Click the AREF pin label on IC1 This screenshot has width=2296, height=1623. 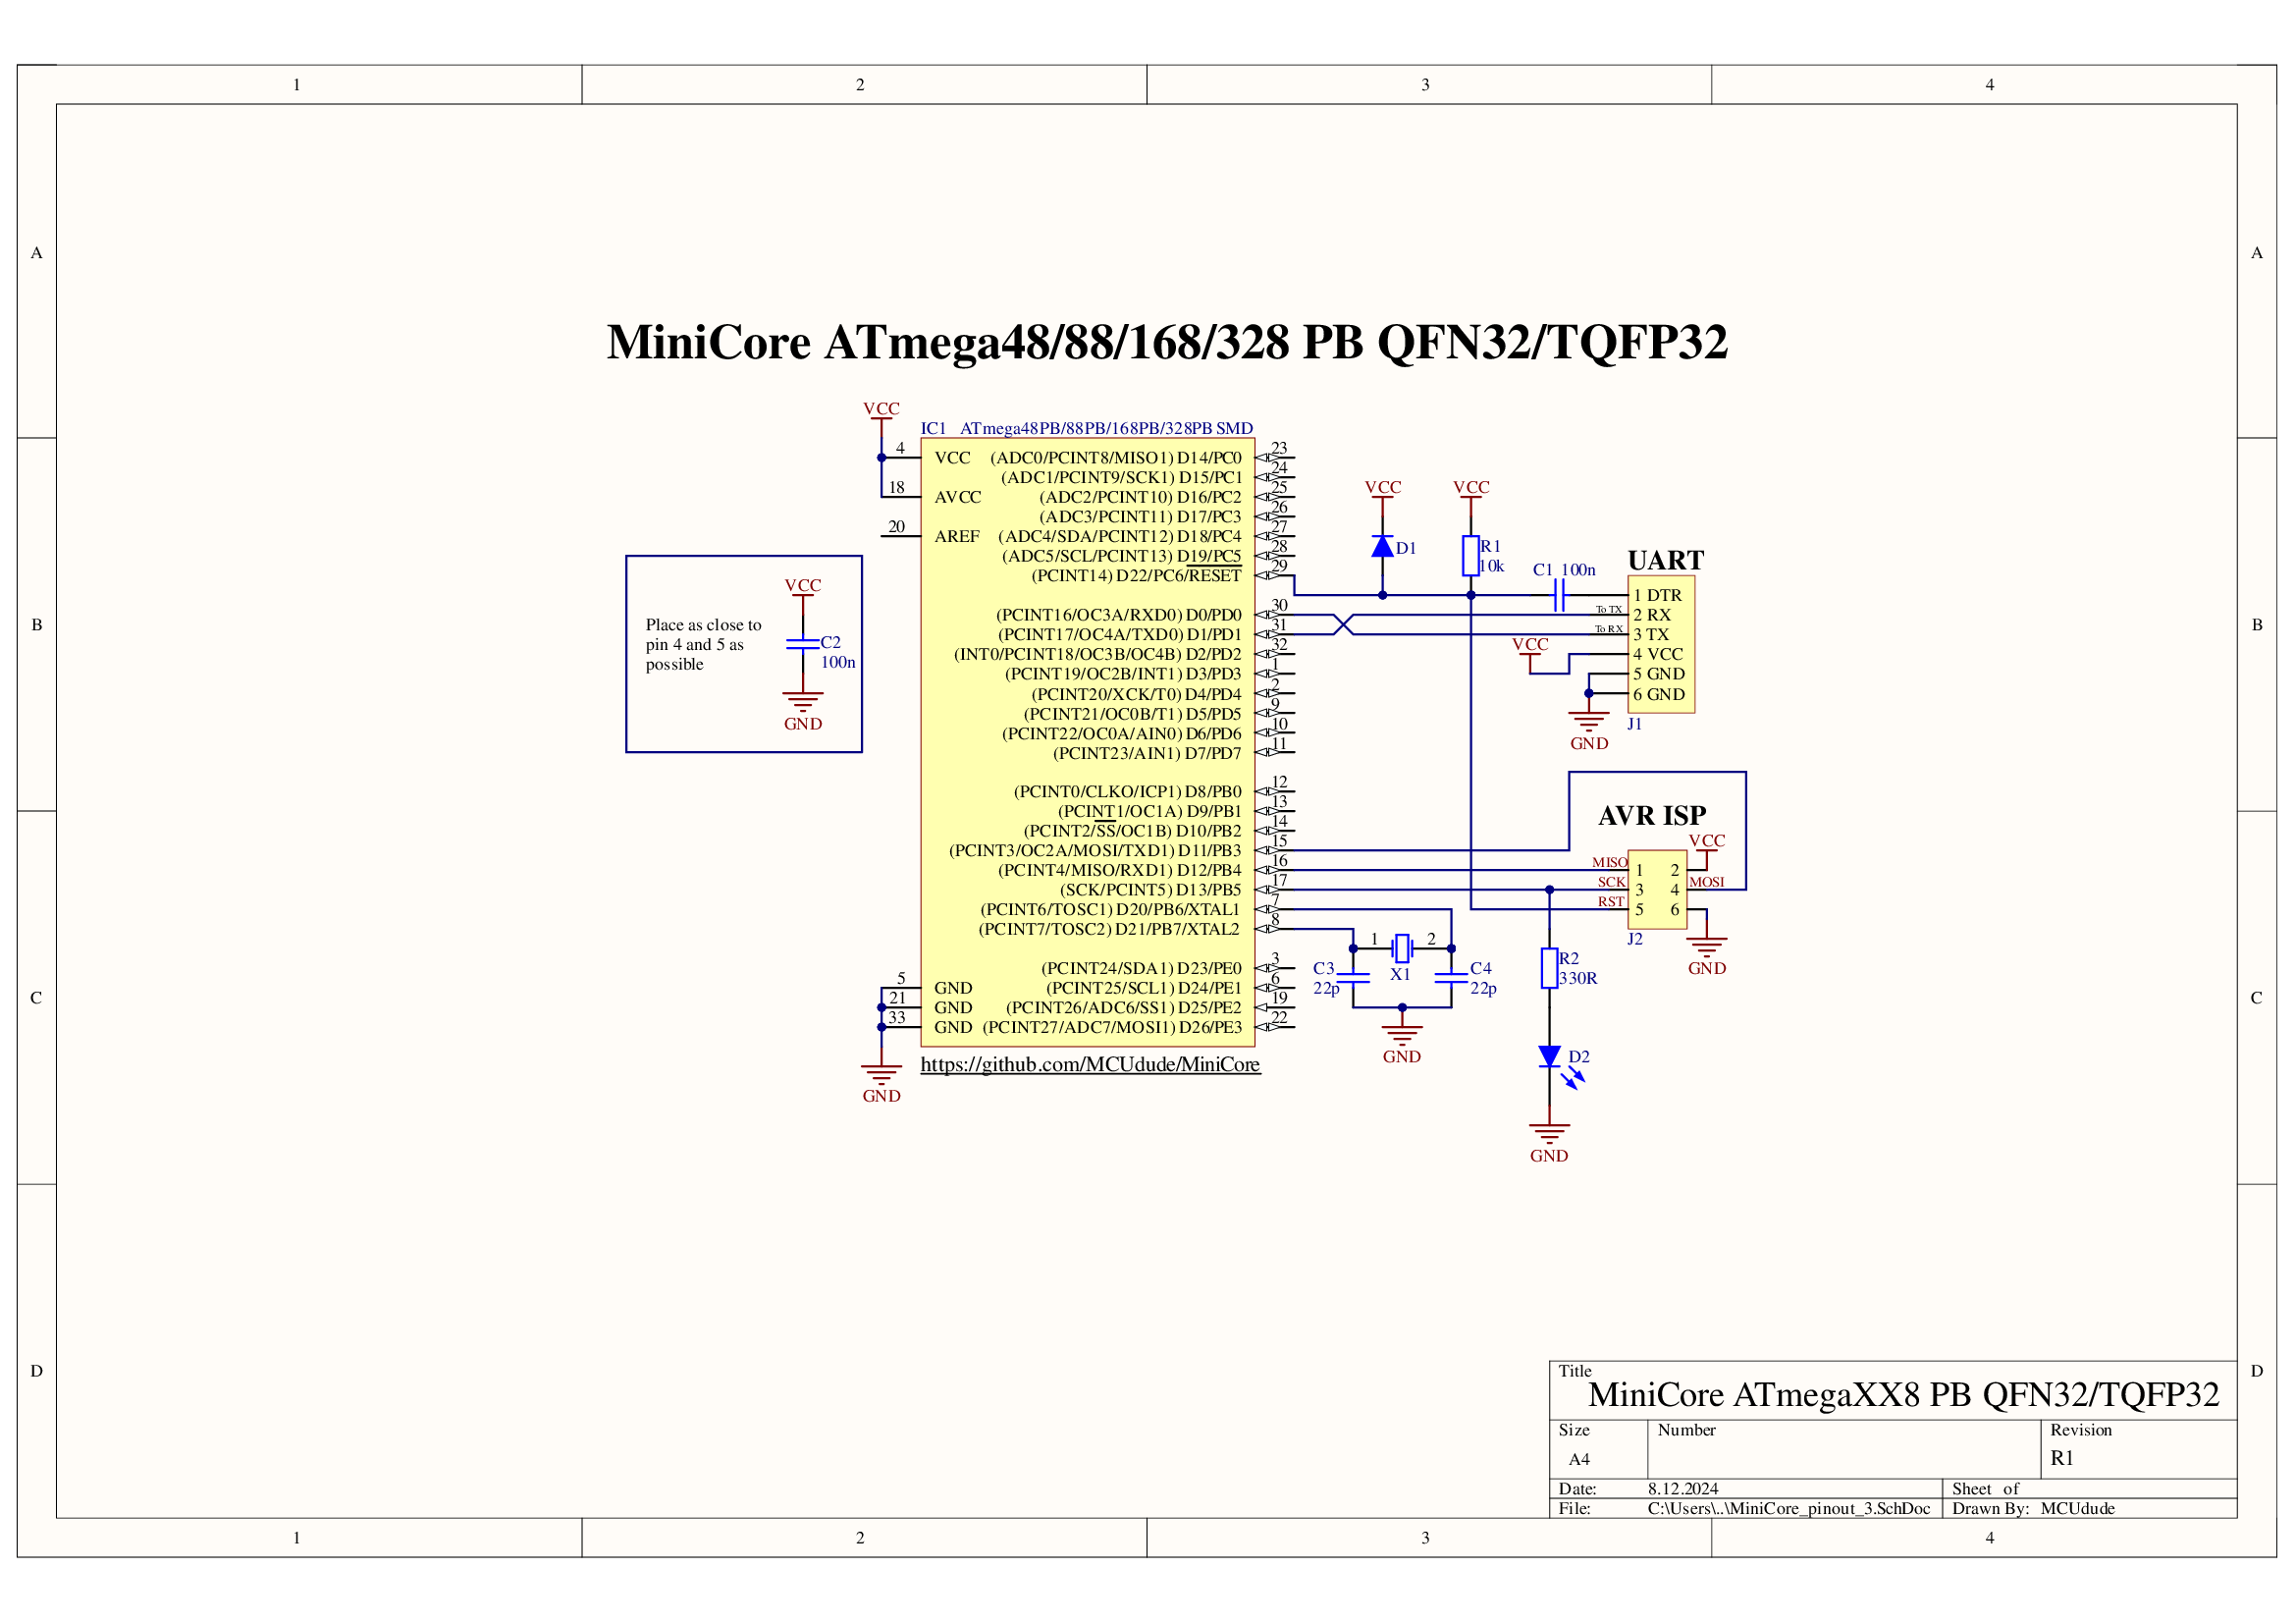tap(957, 537)
